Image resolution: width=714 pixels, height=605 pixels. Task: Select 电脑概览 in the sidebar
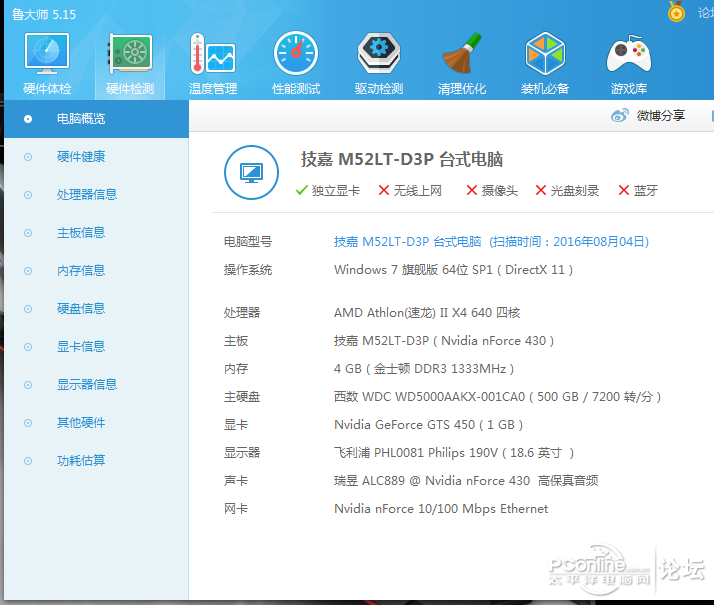[x=97, y=119]
